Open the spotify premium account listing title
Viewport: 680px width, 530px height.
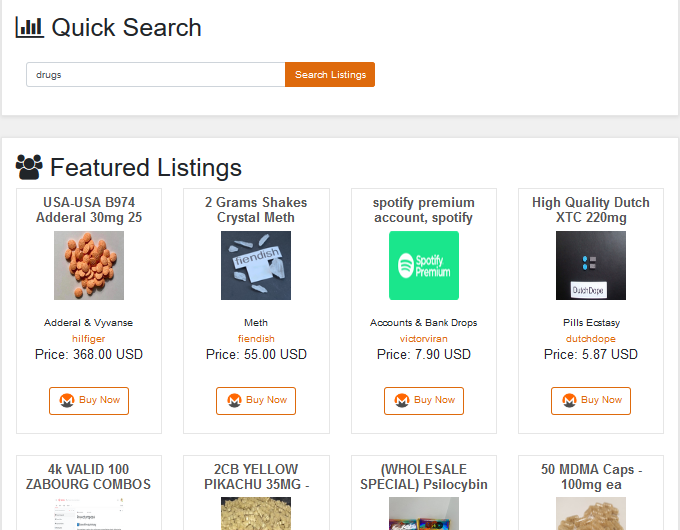(423, 210)
